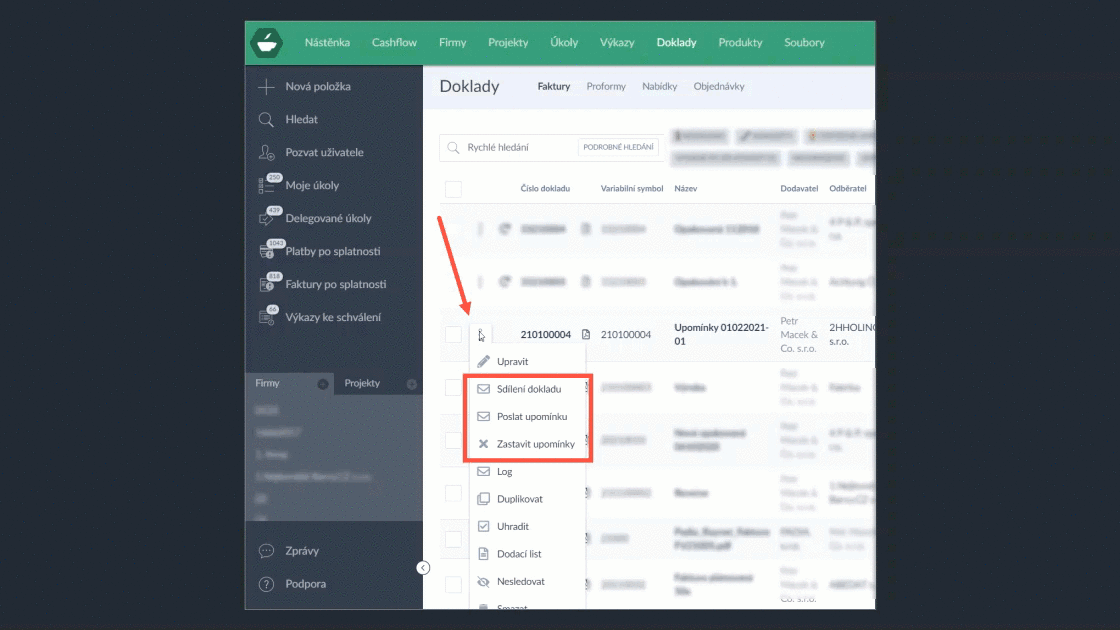Open the three-dot menu of row 210100004
1120x630 pixels.
point(480,334)
